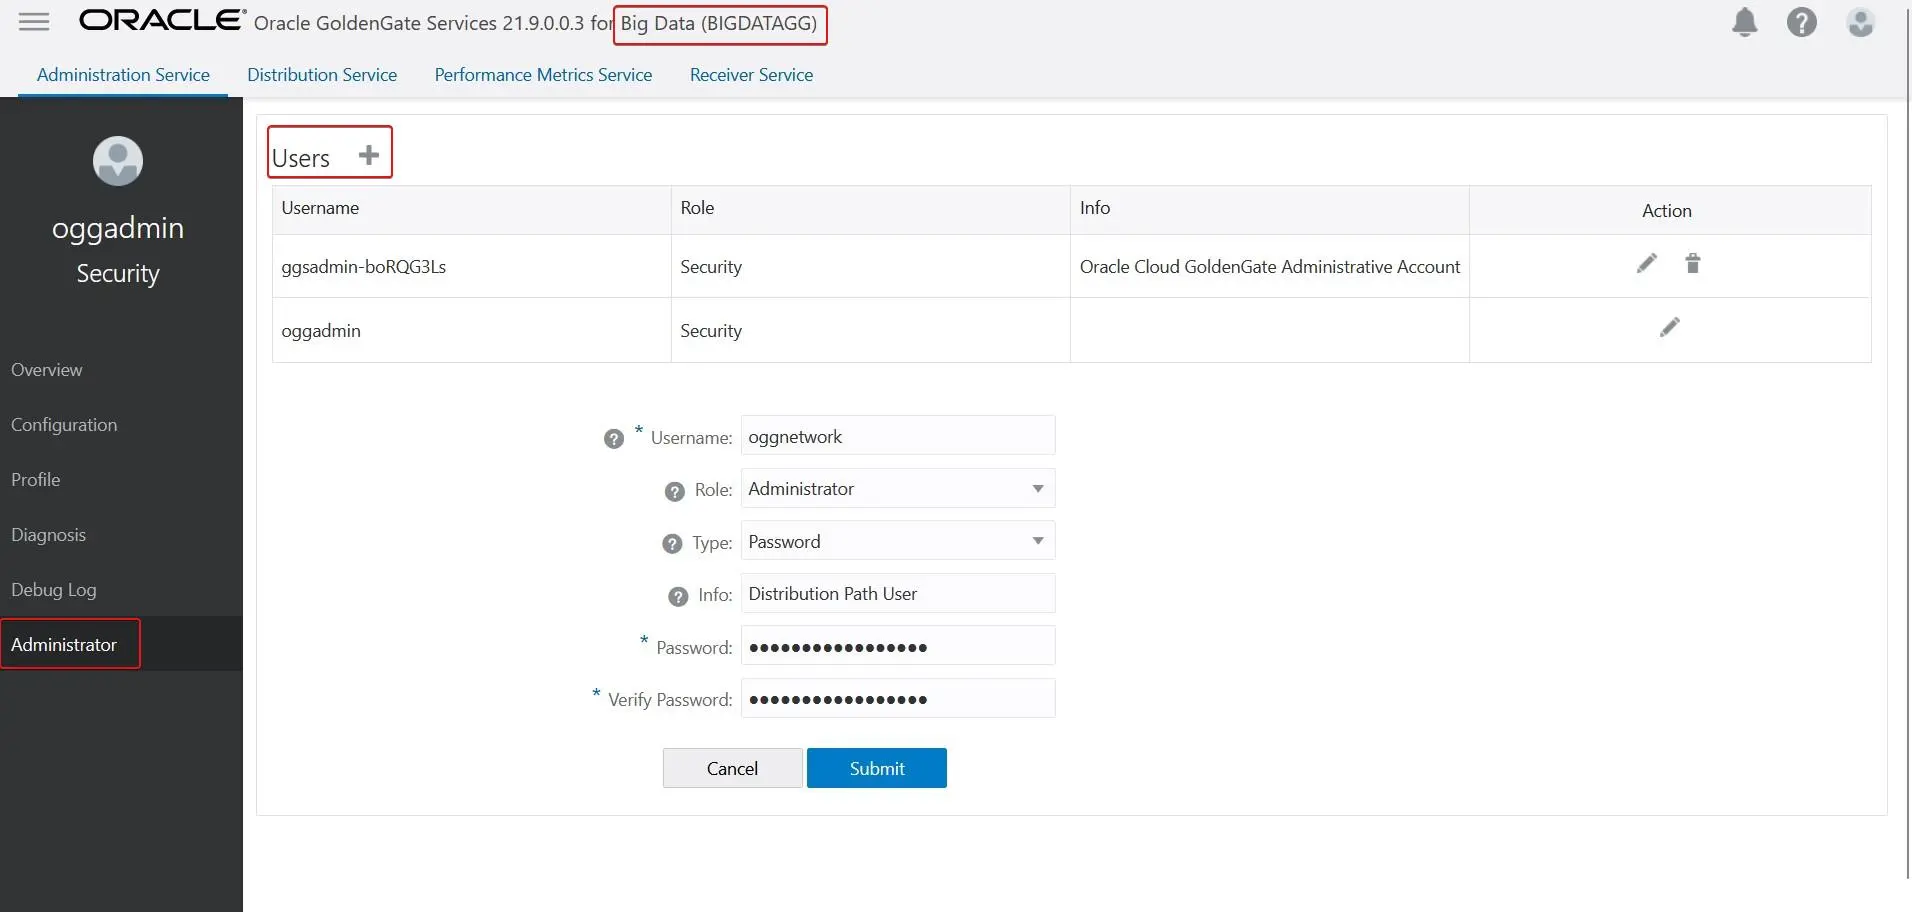The width and height of the screenshot is (1912, 912).
Task: Cancel the new user form
Action: pos(732,768)
